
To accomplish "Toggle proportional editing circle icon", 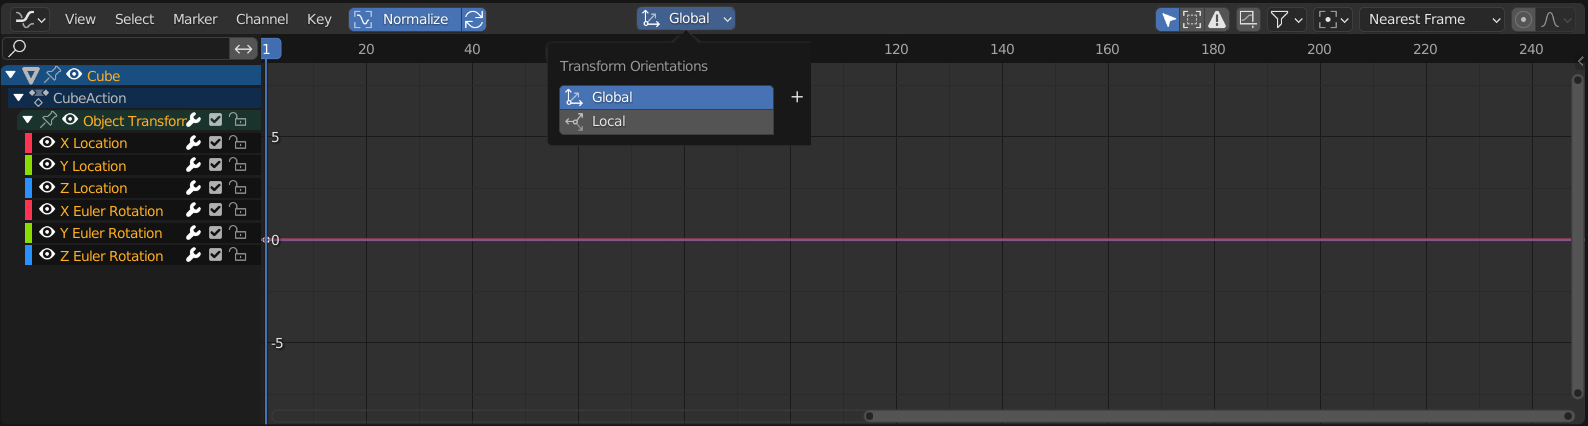I will pos(1523,19).
